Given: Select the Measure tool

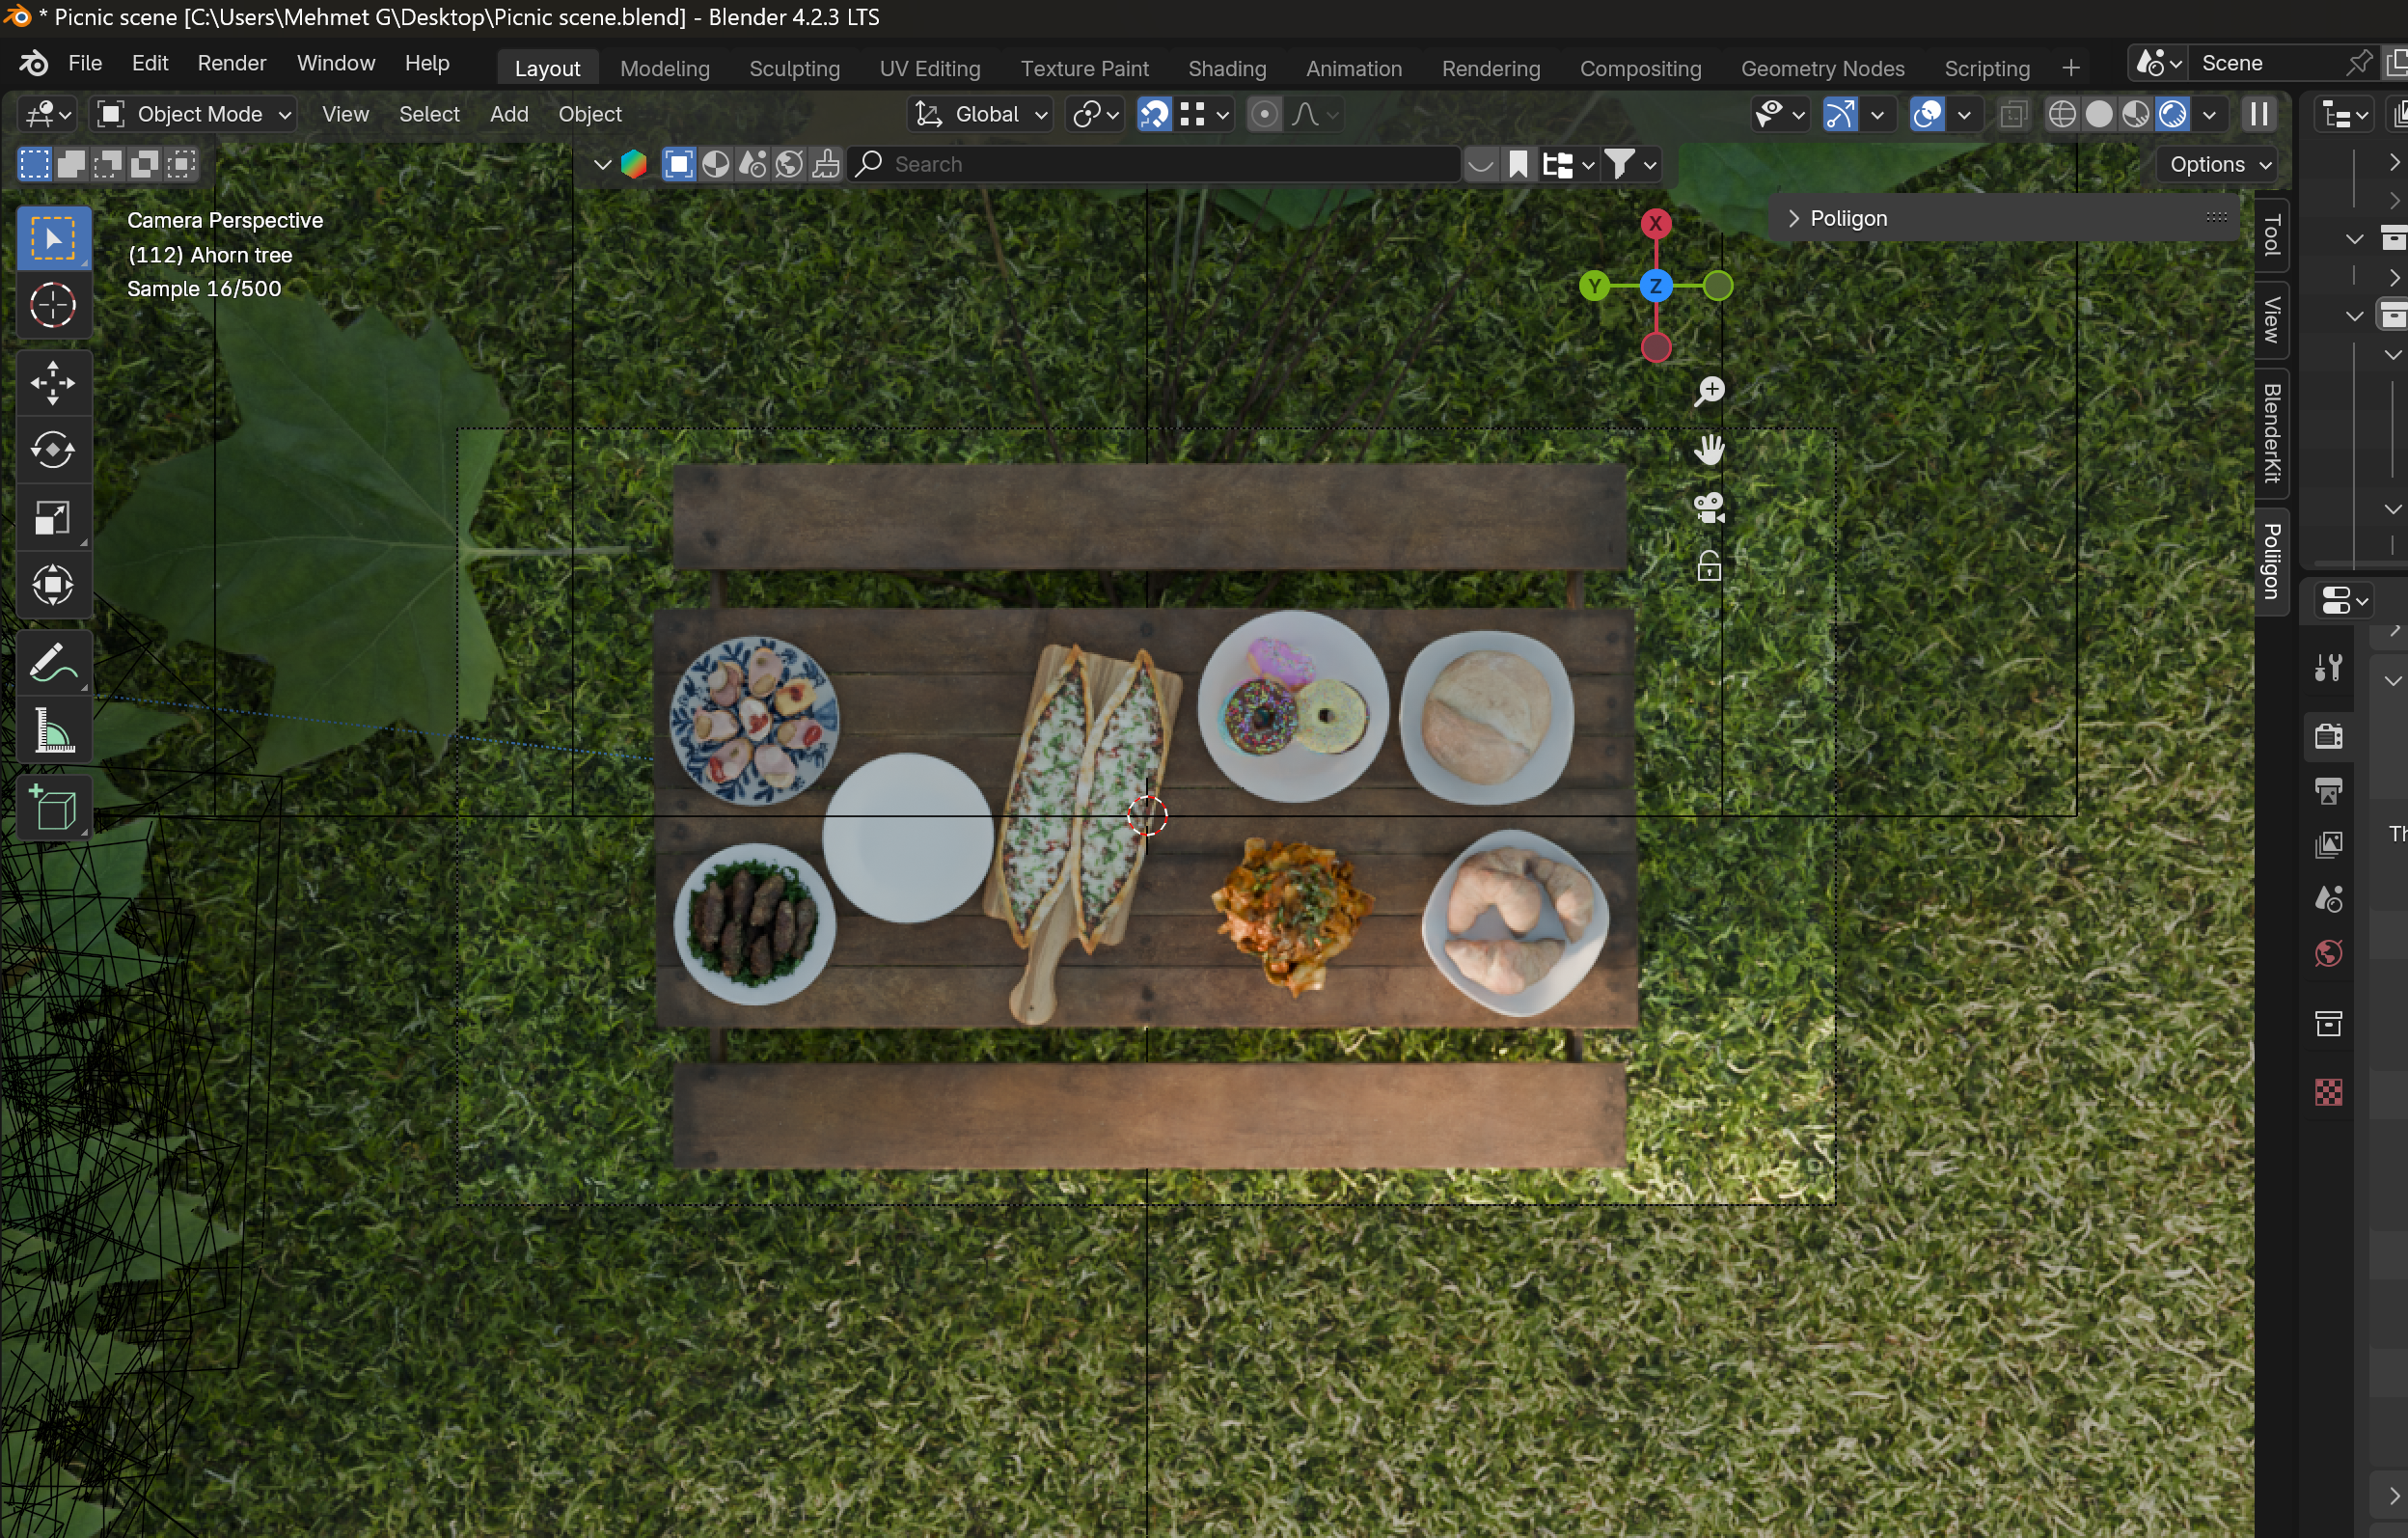Looking at the screenshot, I should click(x=52, y=732).
